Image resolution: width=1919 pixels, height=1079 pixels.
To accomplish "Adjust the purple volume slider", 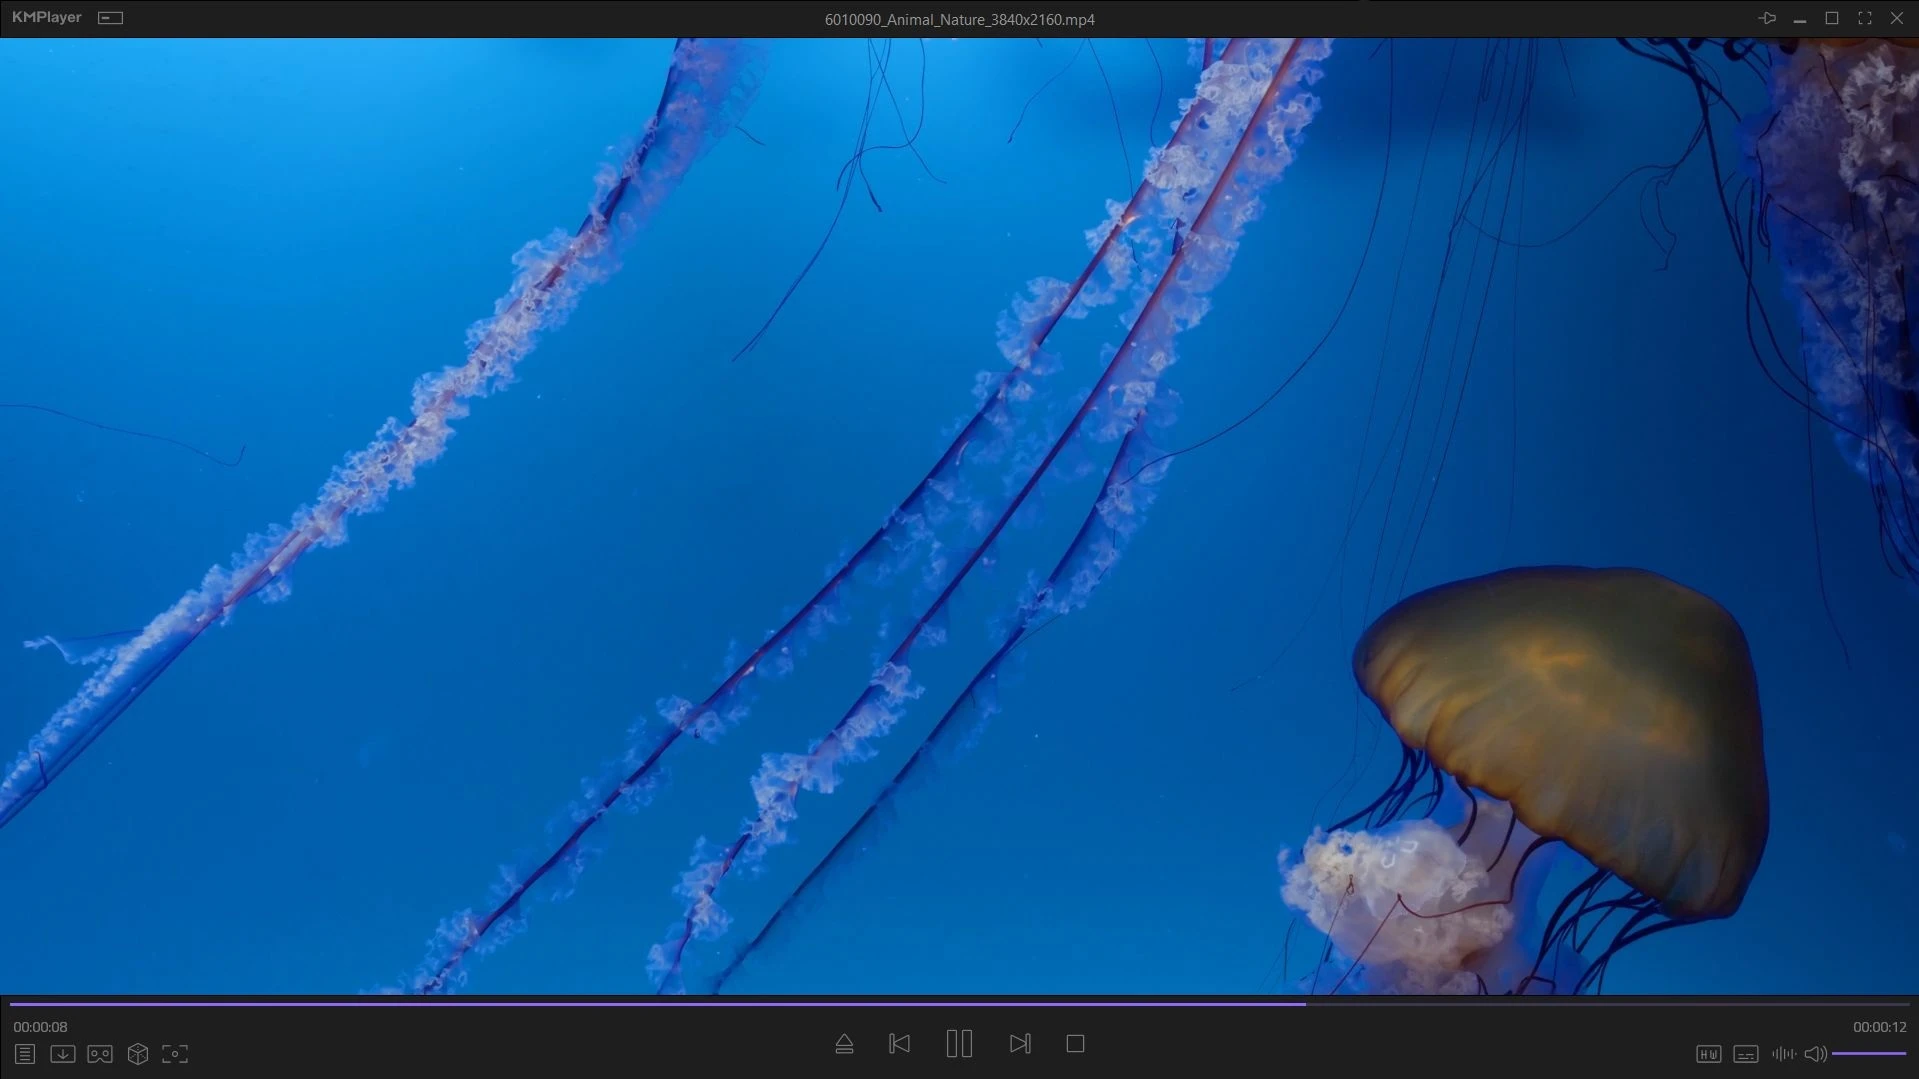I will click(x=1868, y=1054).
